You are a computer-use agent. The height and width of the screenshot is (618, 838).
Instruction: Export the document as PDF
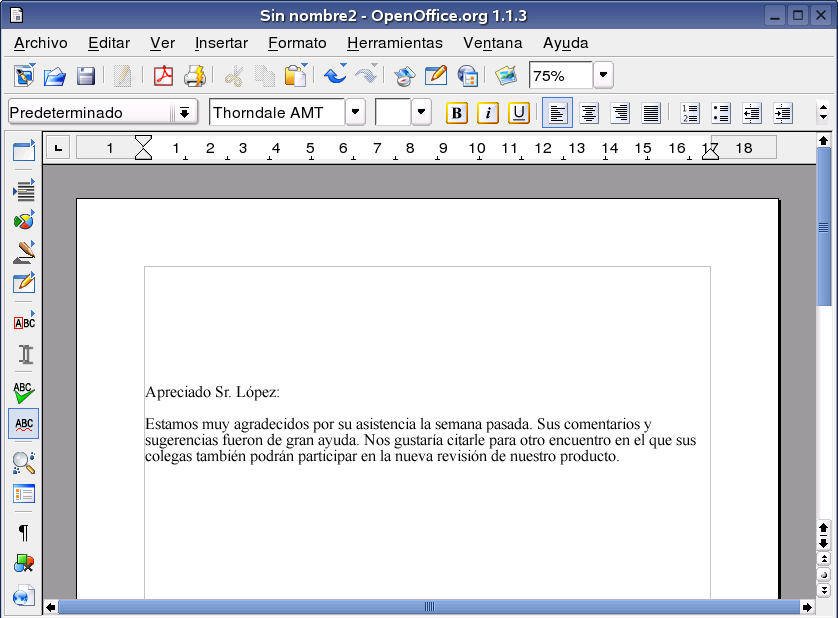163,75
